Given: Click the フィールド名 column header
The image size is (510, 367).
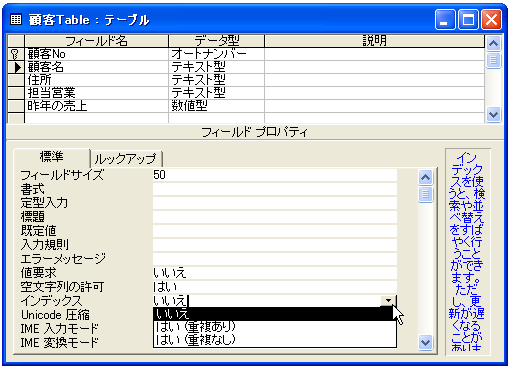Looking at the screenshot, I should pyautogui.click(x=96, y=41).
